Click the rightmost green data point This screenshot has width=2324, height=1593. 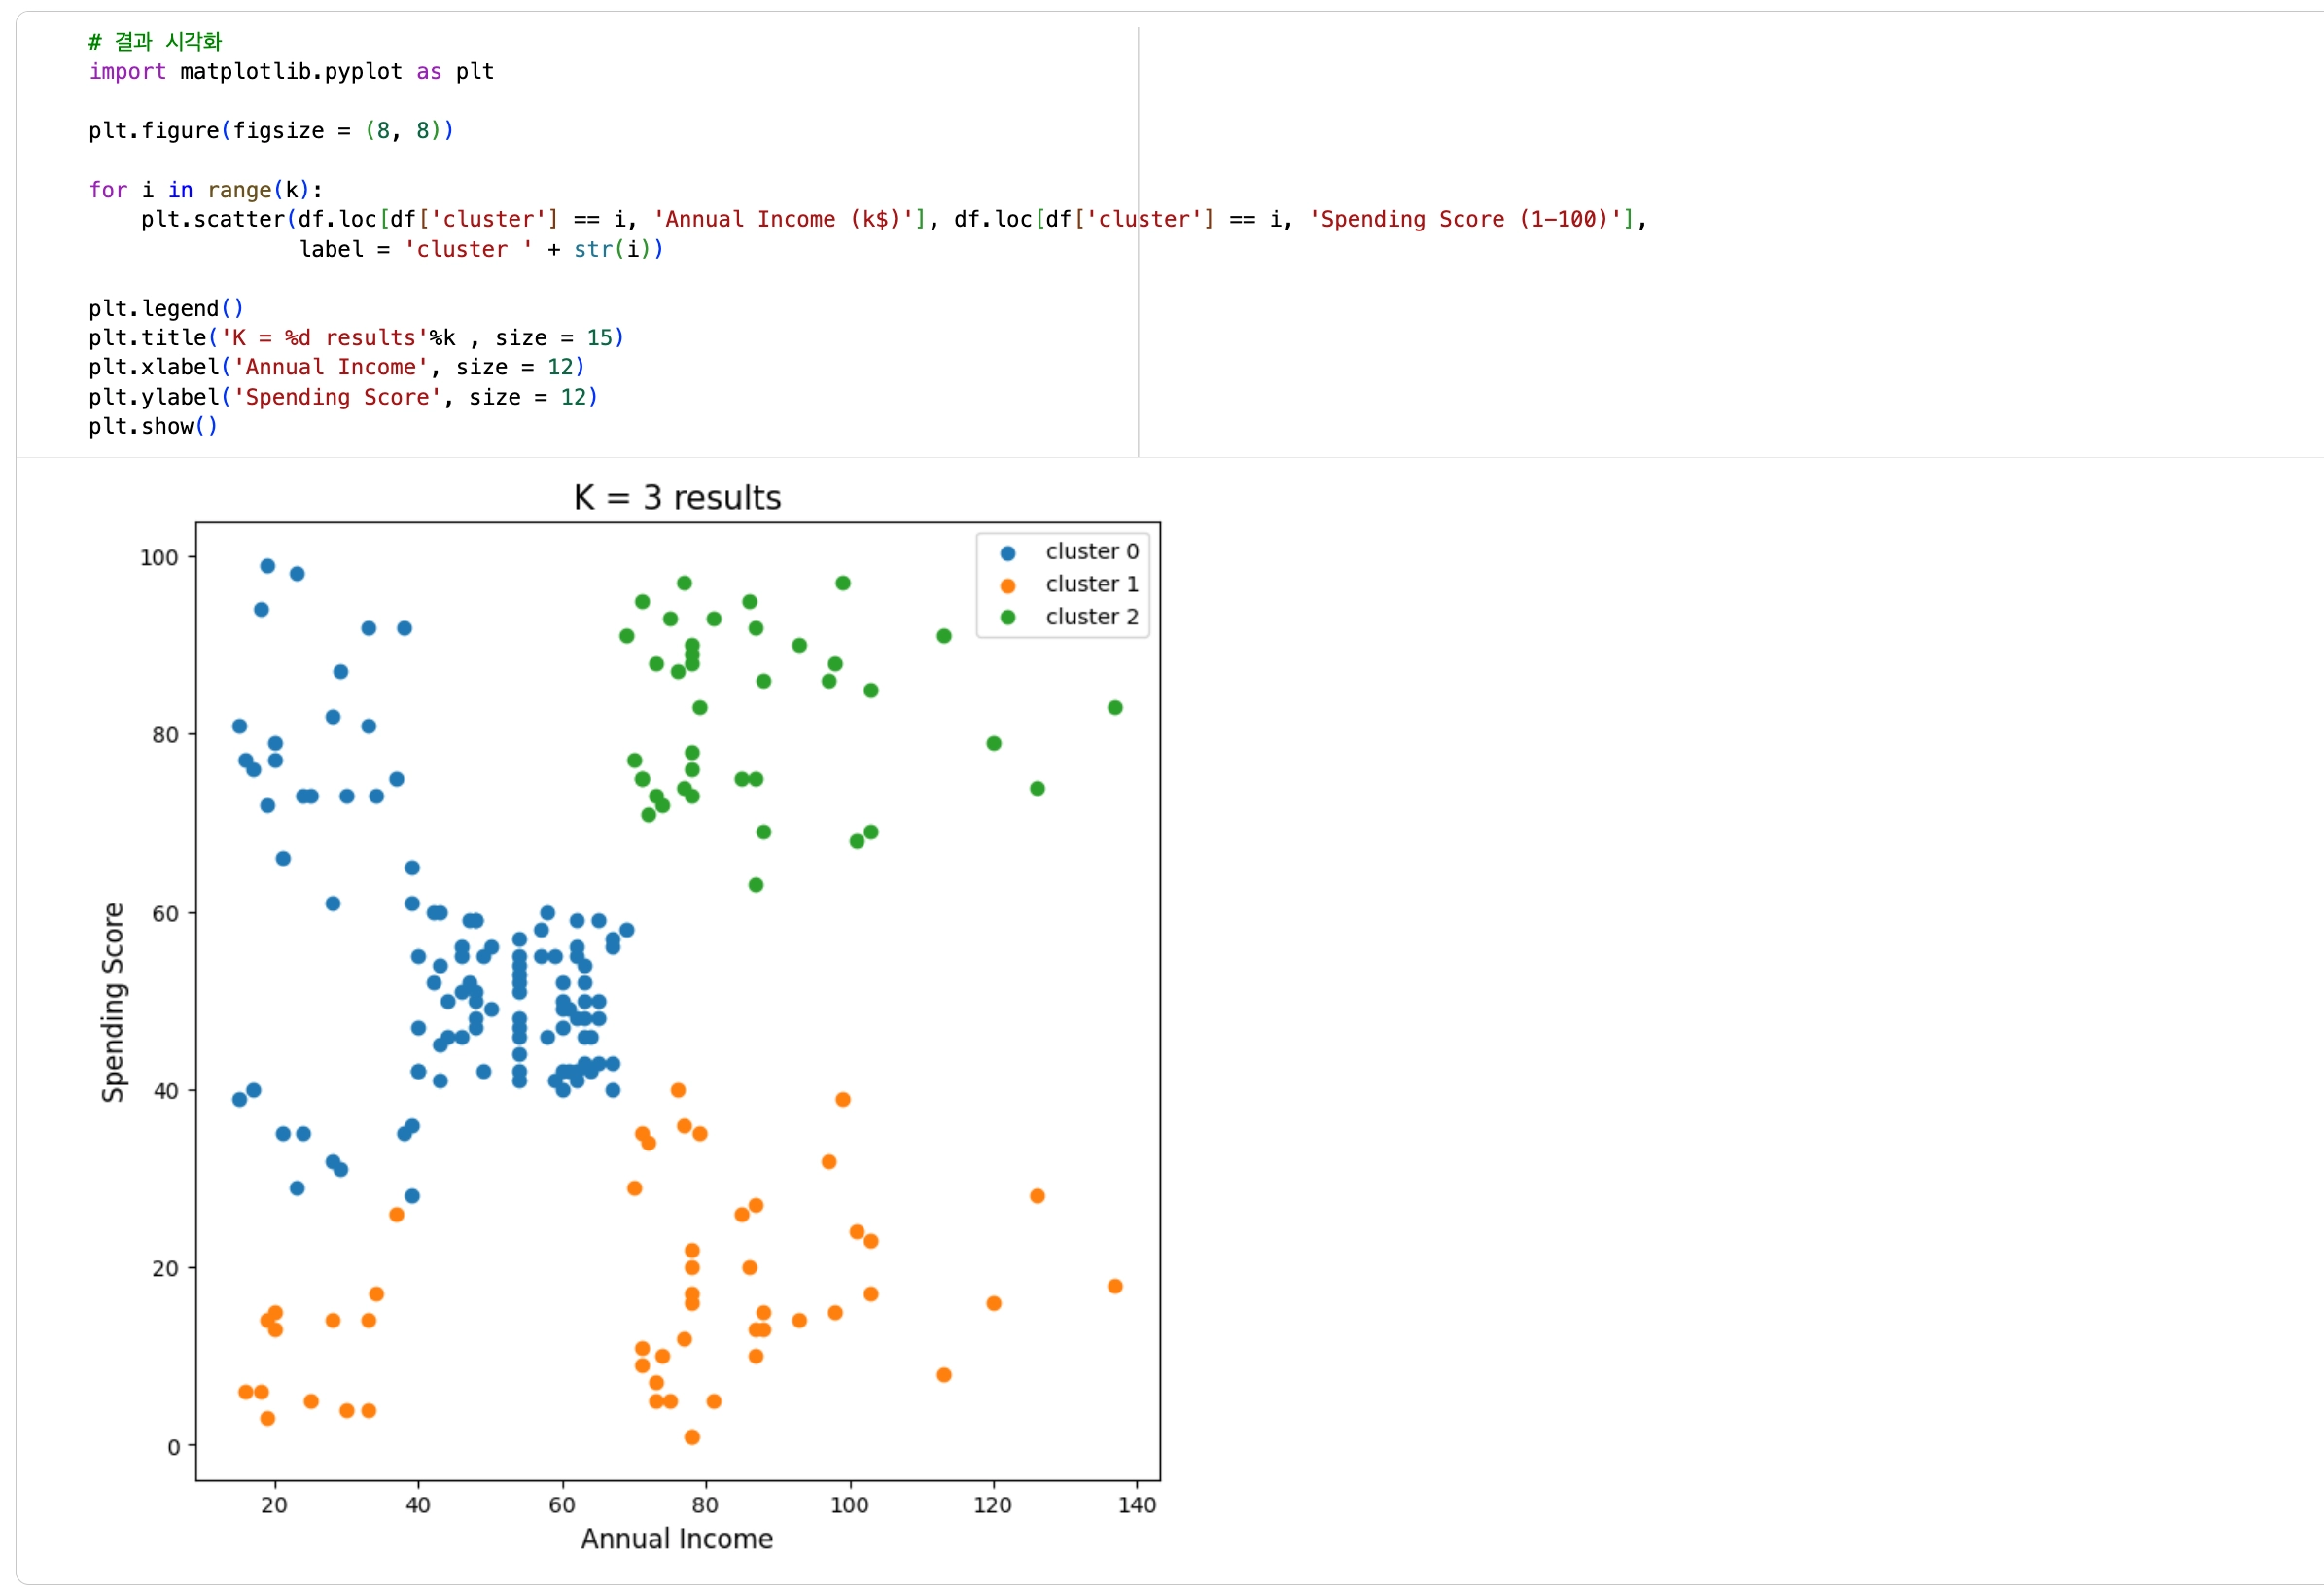(1115, 708)
